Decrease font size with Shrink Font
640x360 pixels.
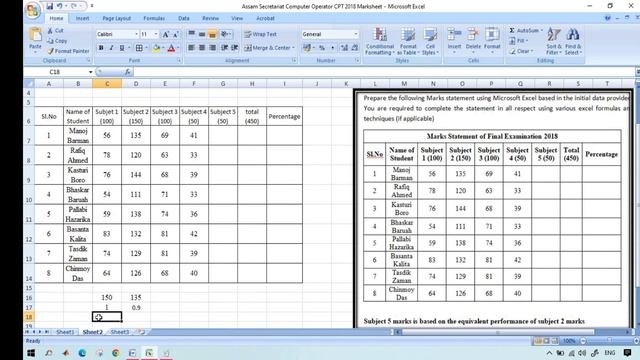click(x=176, y=35)
